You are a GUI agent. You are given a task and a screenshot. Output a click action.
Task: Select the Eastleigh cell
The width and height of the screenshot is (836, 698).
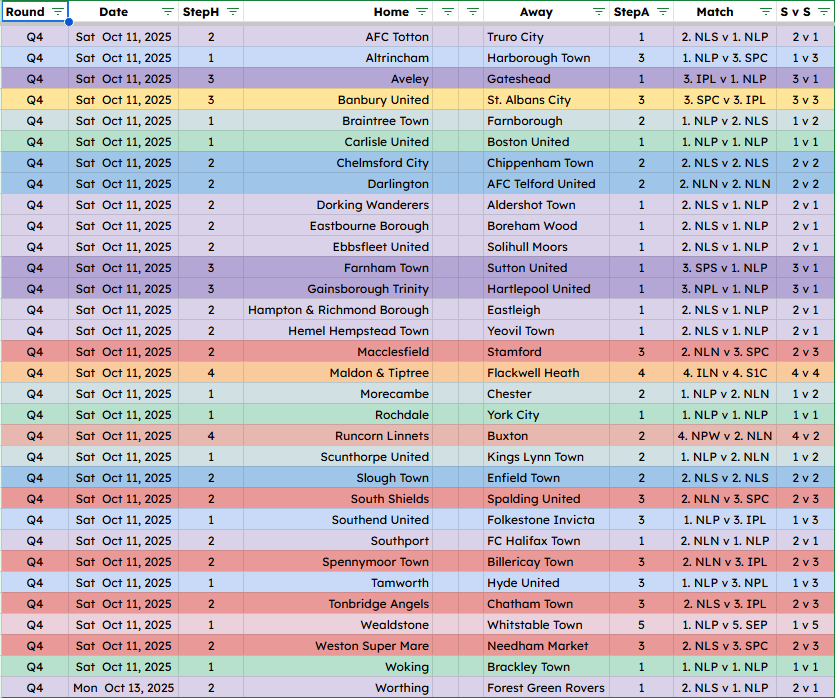tap(546, 310)
